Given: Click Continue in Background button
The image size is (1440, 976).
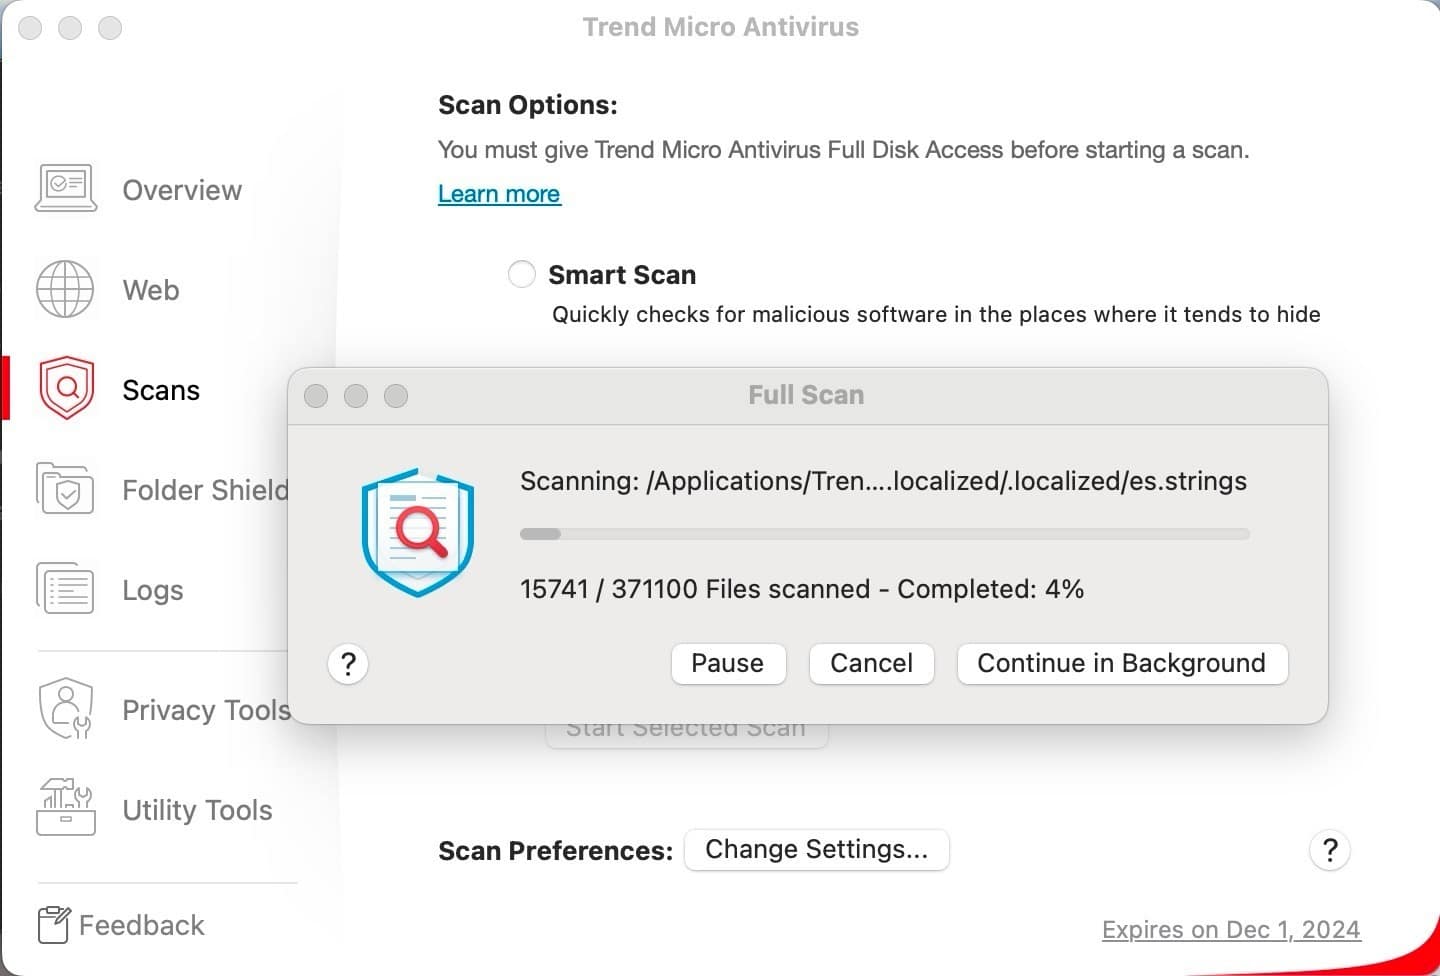Looking at the screenshot, I should pos(1122,664).
